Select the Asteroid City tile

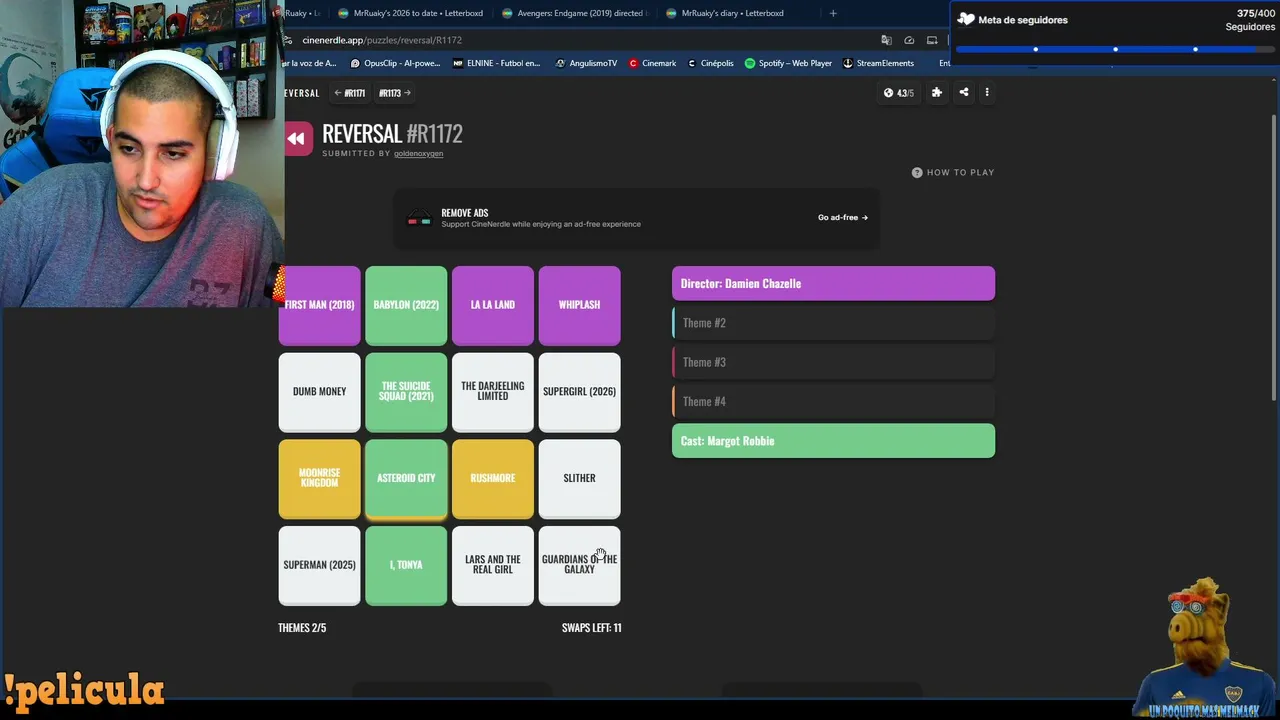point(406,479)
